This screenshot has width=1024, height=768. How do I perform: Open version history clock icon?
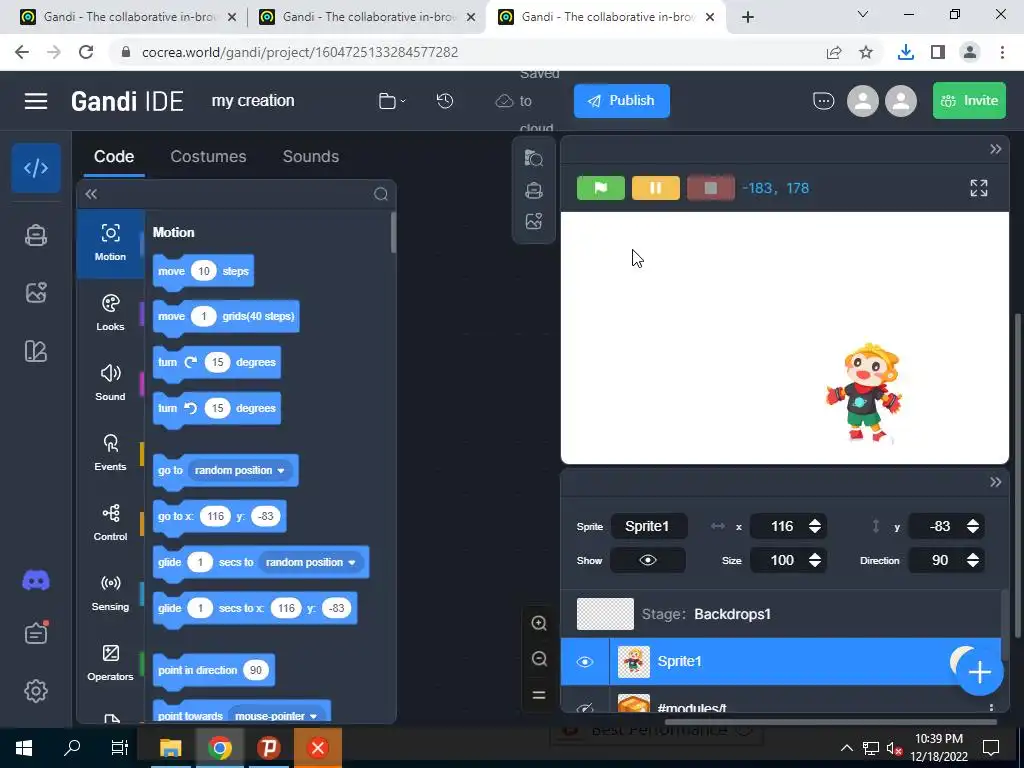(445, 101)
